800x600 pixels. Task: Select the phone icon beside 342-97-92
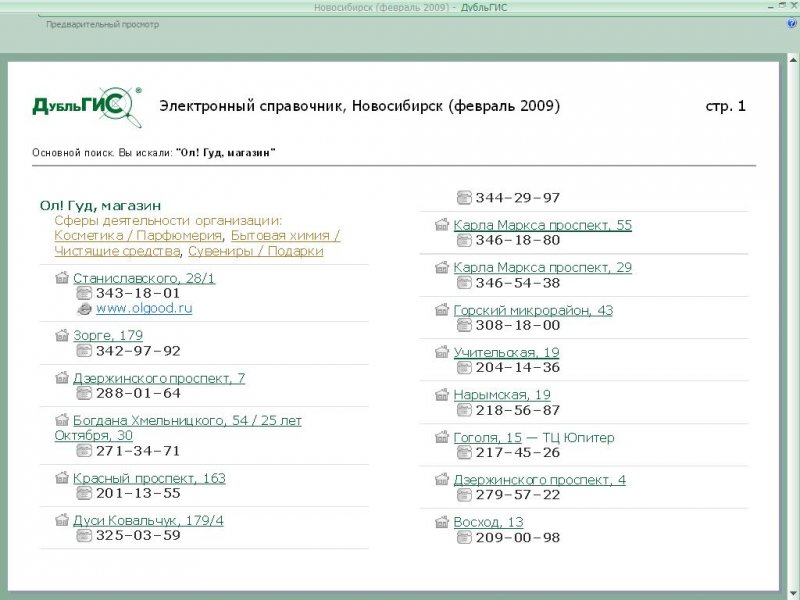(84, 351)
